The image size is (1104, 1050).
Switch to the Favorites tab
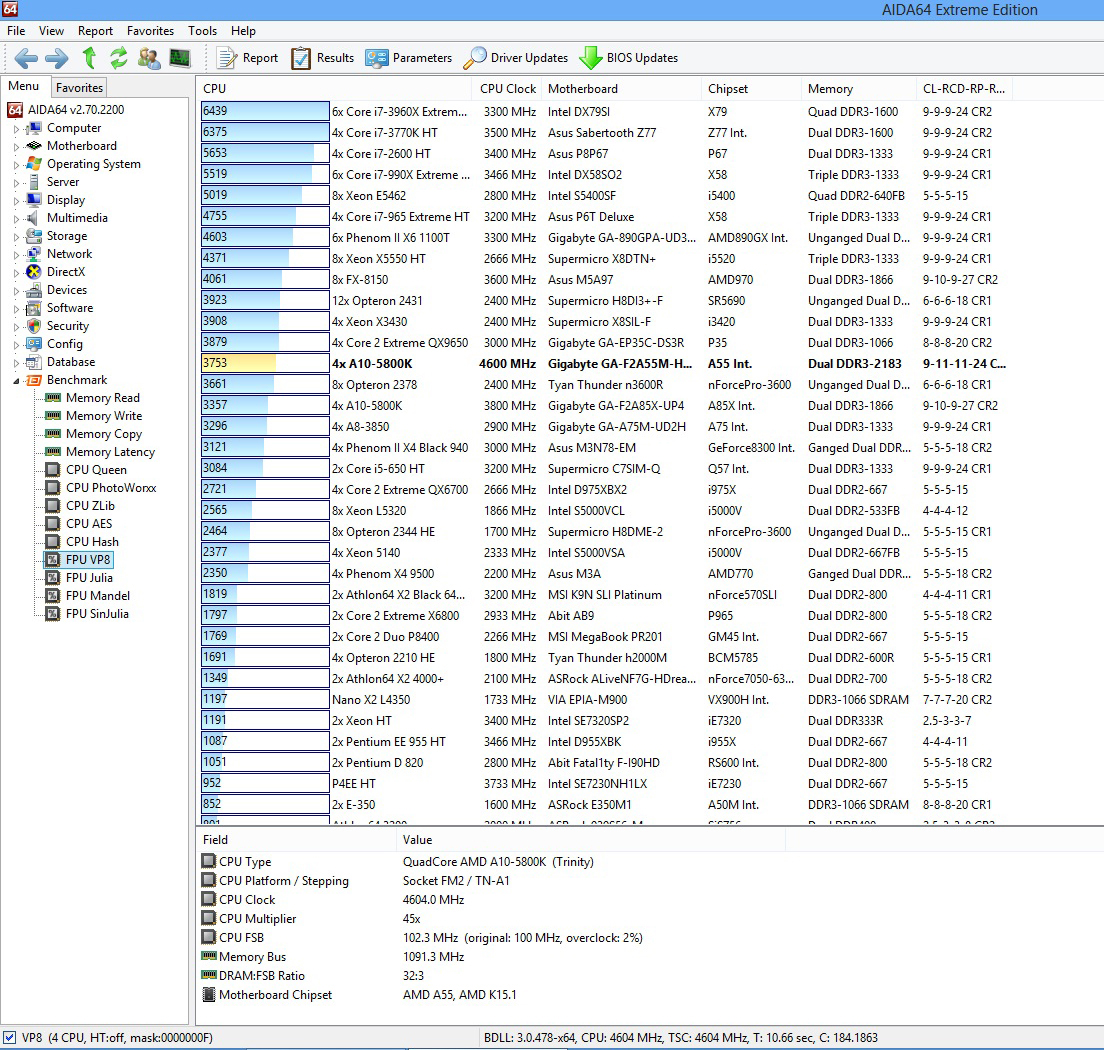click(x=80, y=87)
